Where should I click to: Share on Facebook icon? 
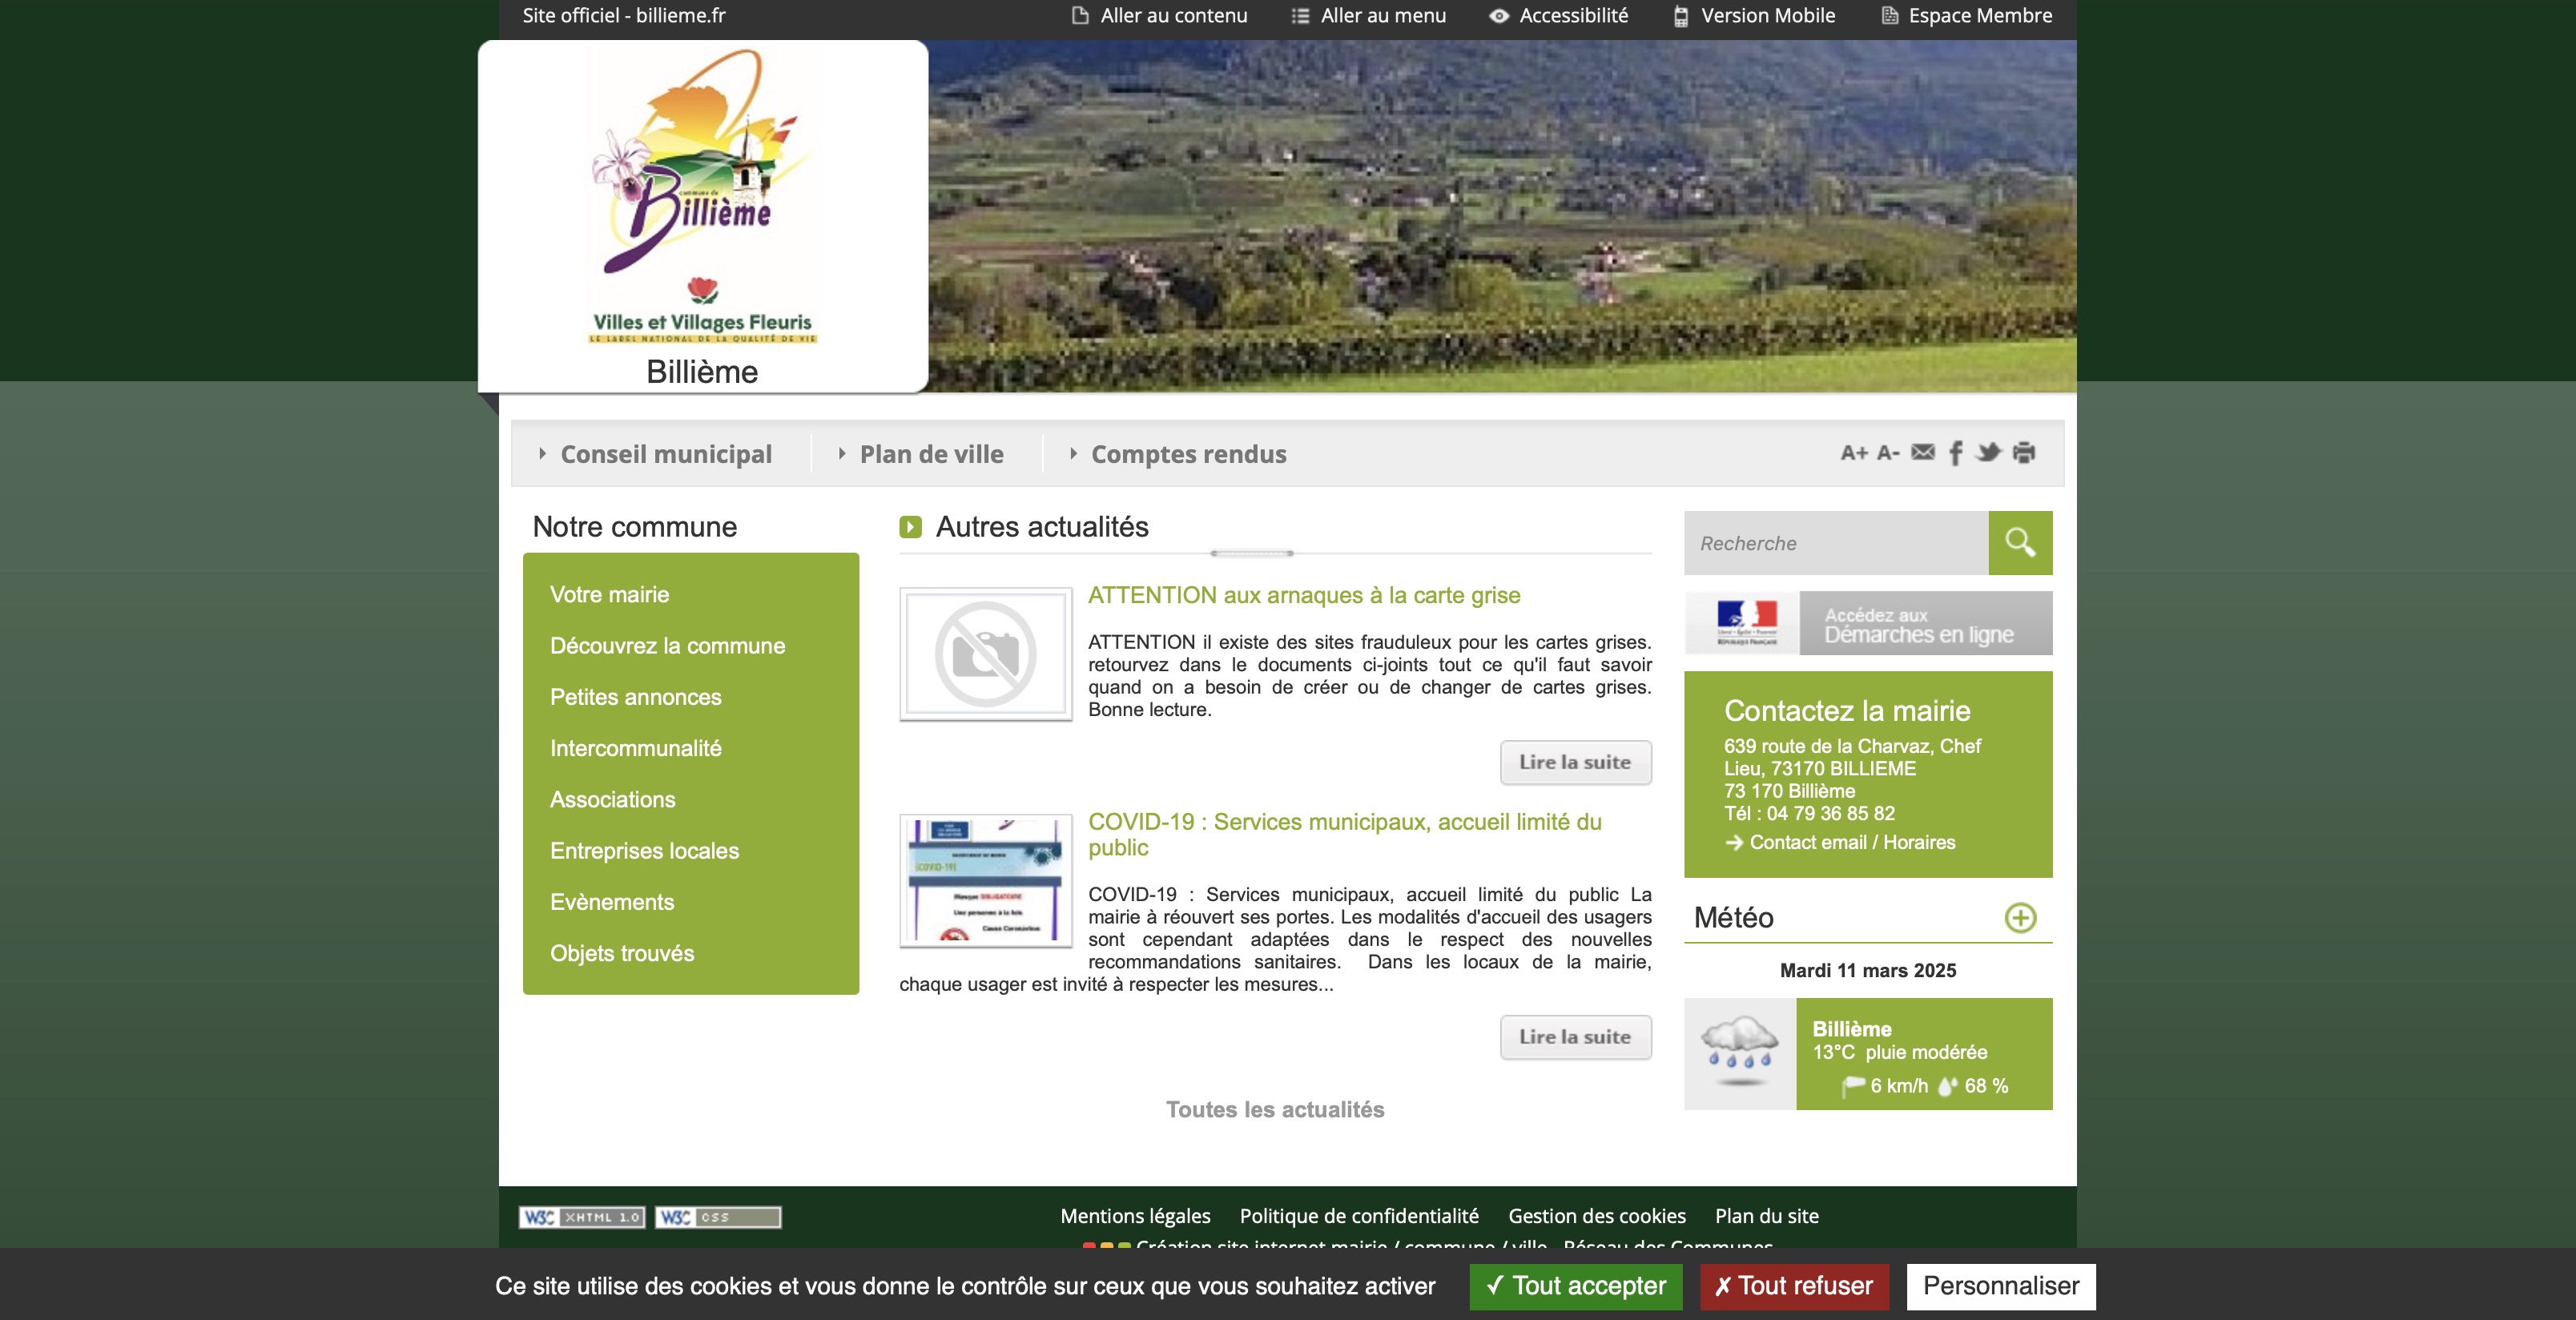pyautogui.click(x=1956, y=453)
